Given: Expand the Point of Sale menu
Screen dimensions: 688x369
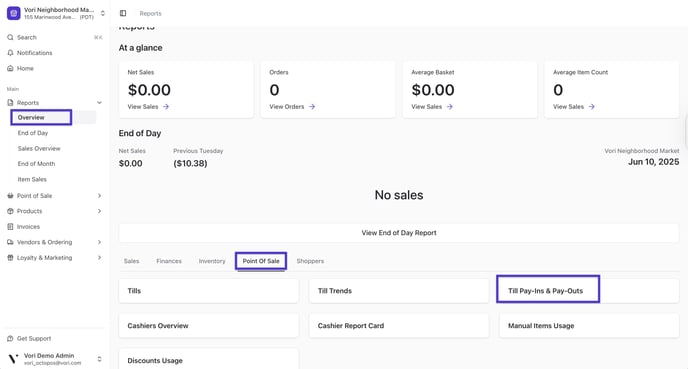Looking at the screenshot, I should [x=99, y=196].
